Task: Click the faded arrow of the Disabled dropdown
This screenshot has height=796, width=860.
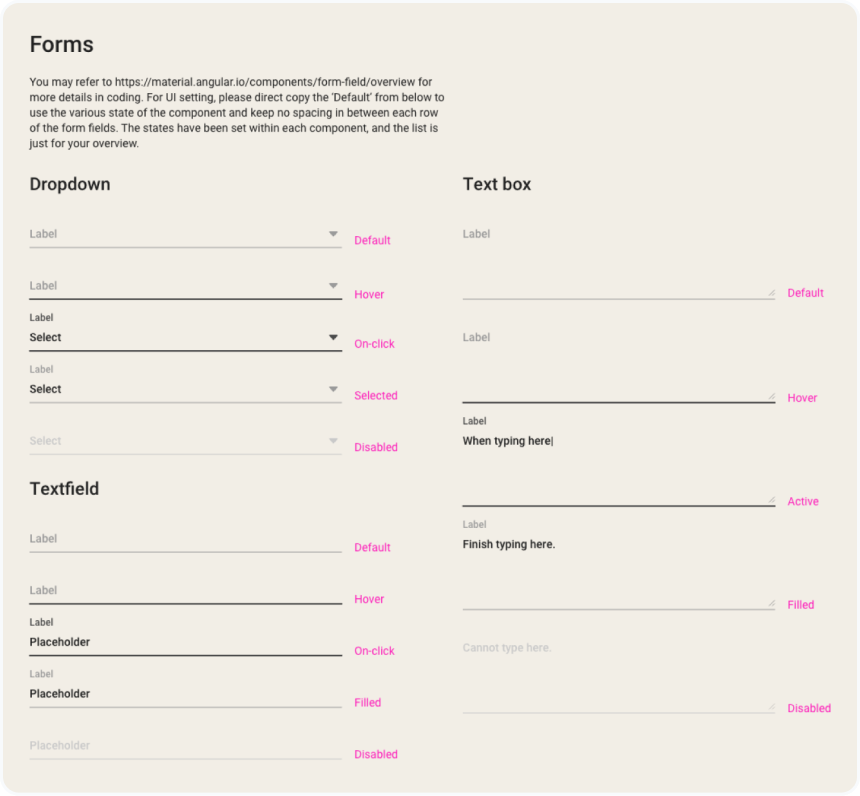Action: tap(334, 441)
